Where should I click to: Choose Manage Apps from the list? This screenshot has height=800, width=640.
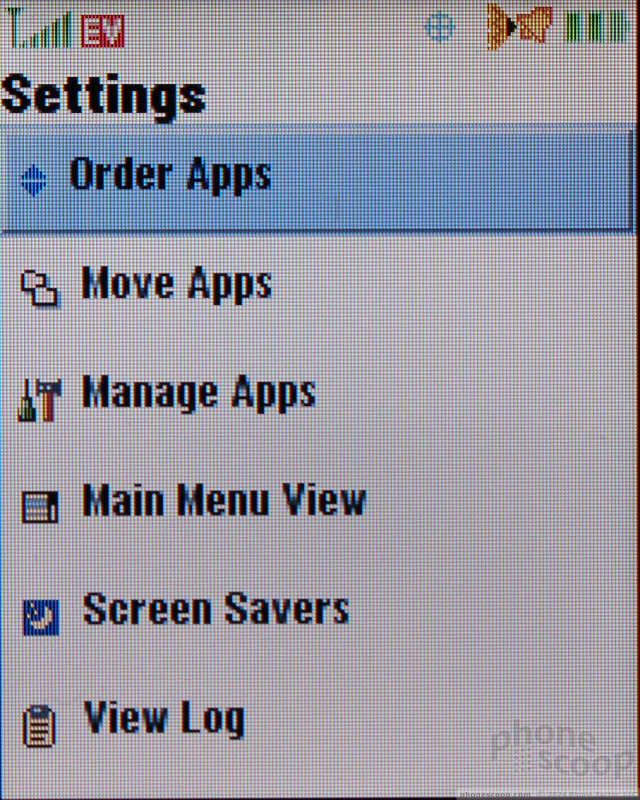click(199, 394)
